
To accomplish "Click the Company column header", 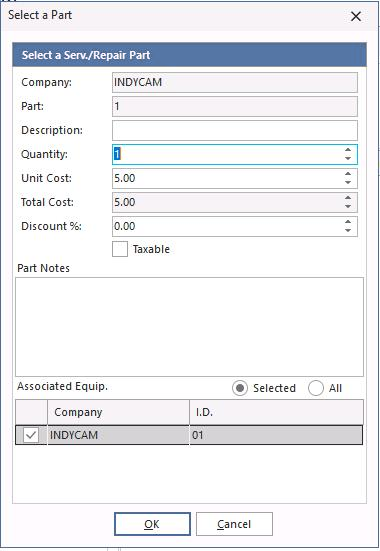I will (x=118, y=412).
